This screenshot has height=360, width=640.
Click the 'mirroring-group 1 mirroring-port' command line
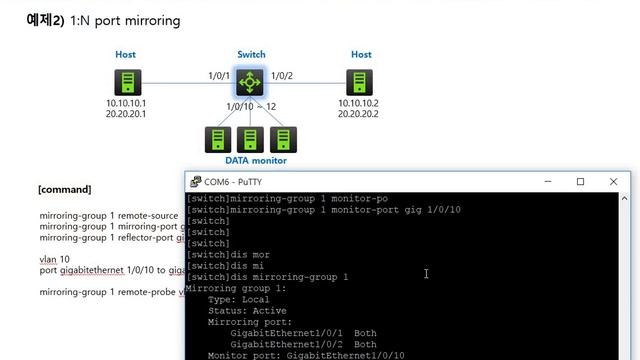112,227
